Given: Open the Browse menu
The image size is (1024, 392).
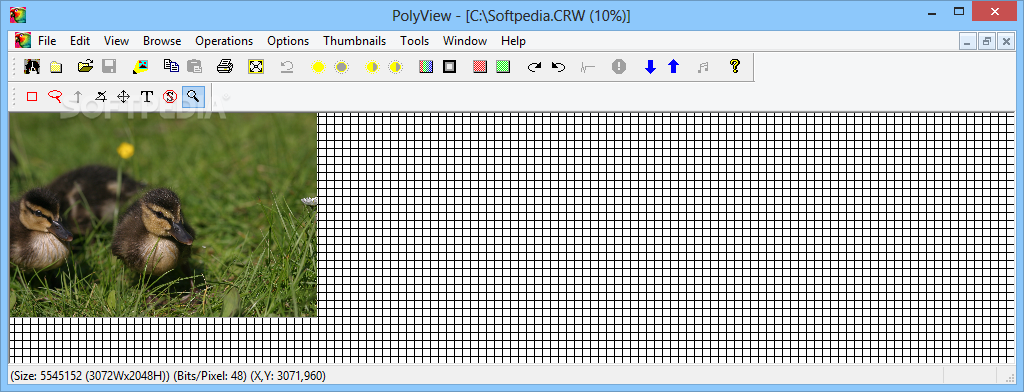Looking at the screenshot, I should tap(162, 41).
